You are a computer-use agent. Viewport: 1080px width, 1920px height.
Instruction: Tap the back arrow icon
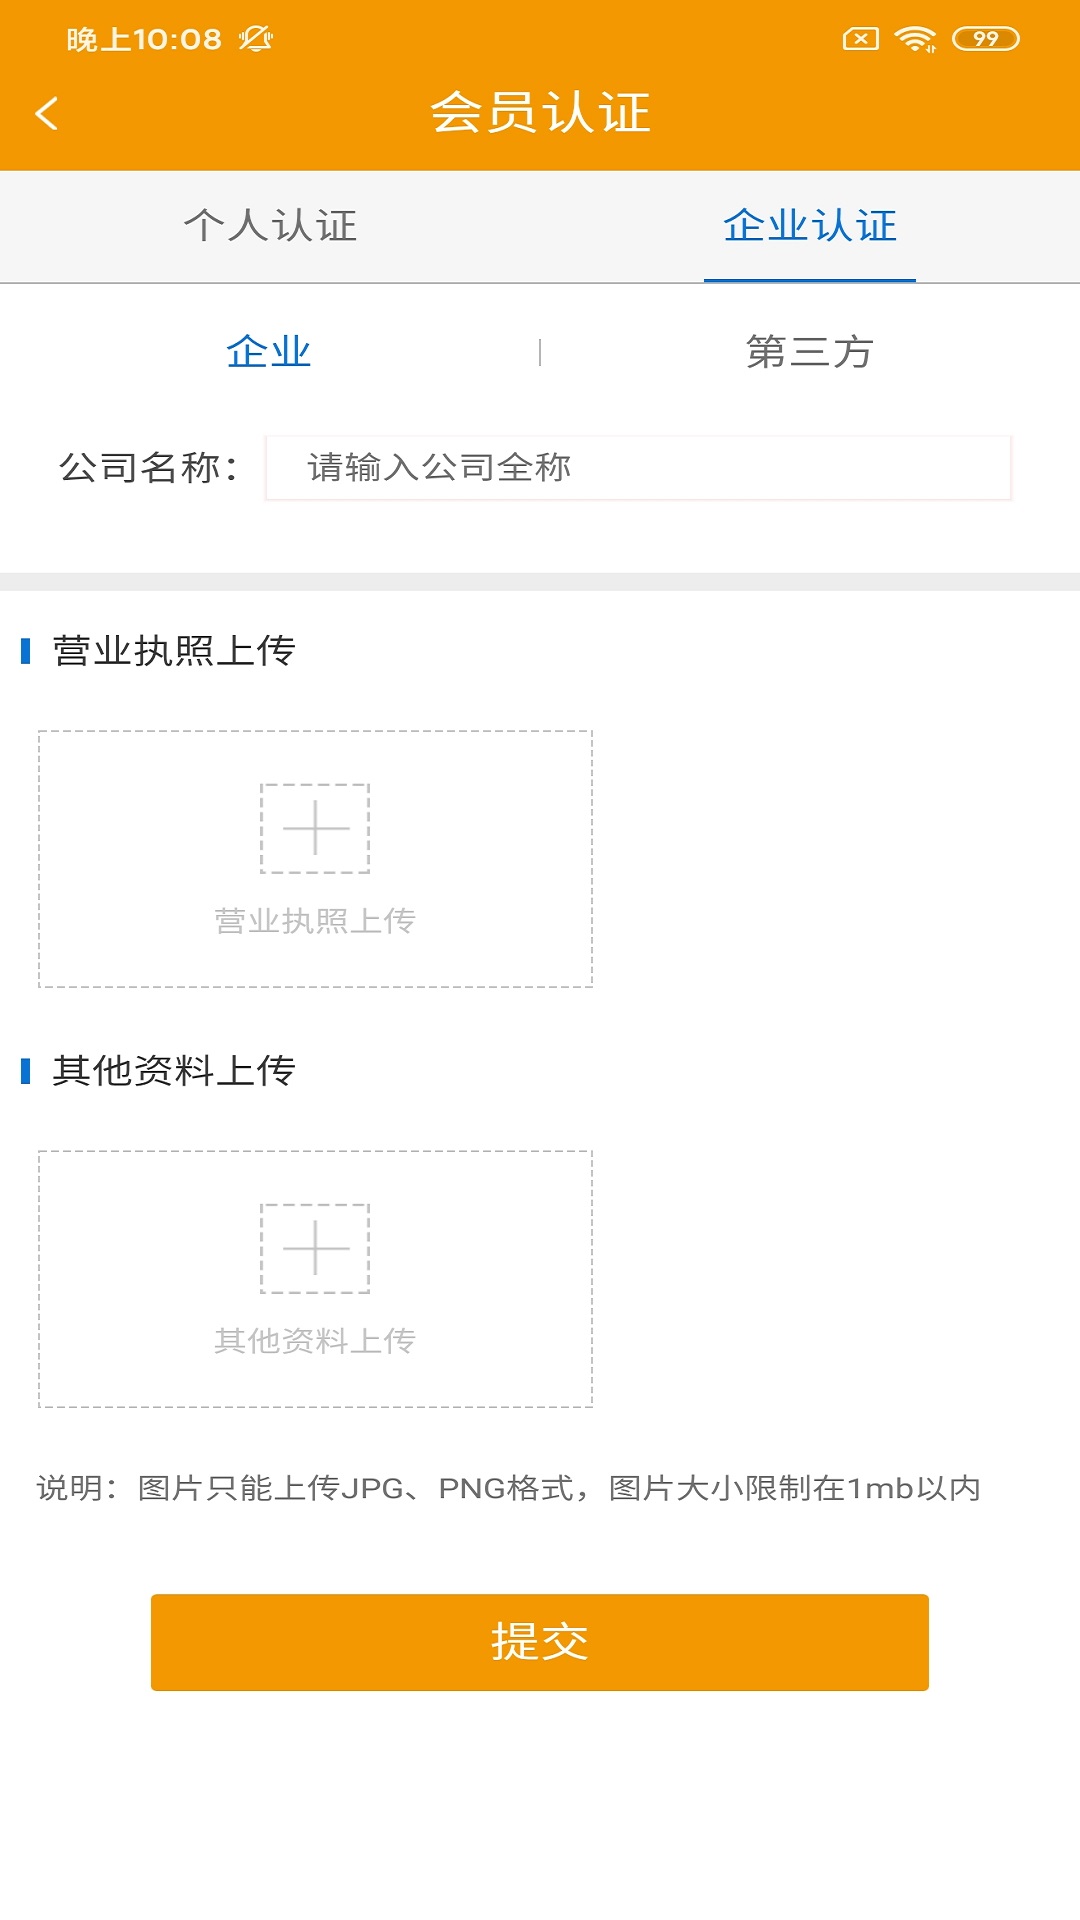point(46,113)
